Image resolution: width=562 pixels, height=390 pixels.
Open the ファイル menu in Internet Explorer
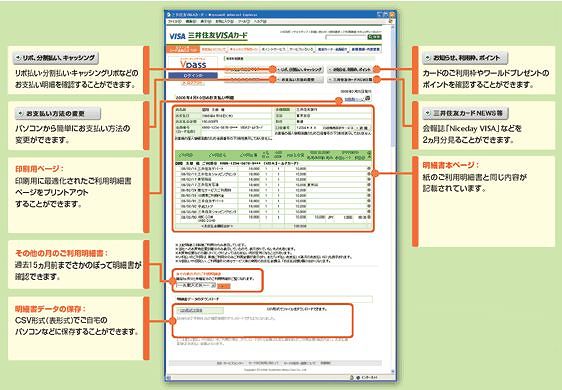coord(175,22)
